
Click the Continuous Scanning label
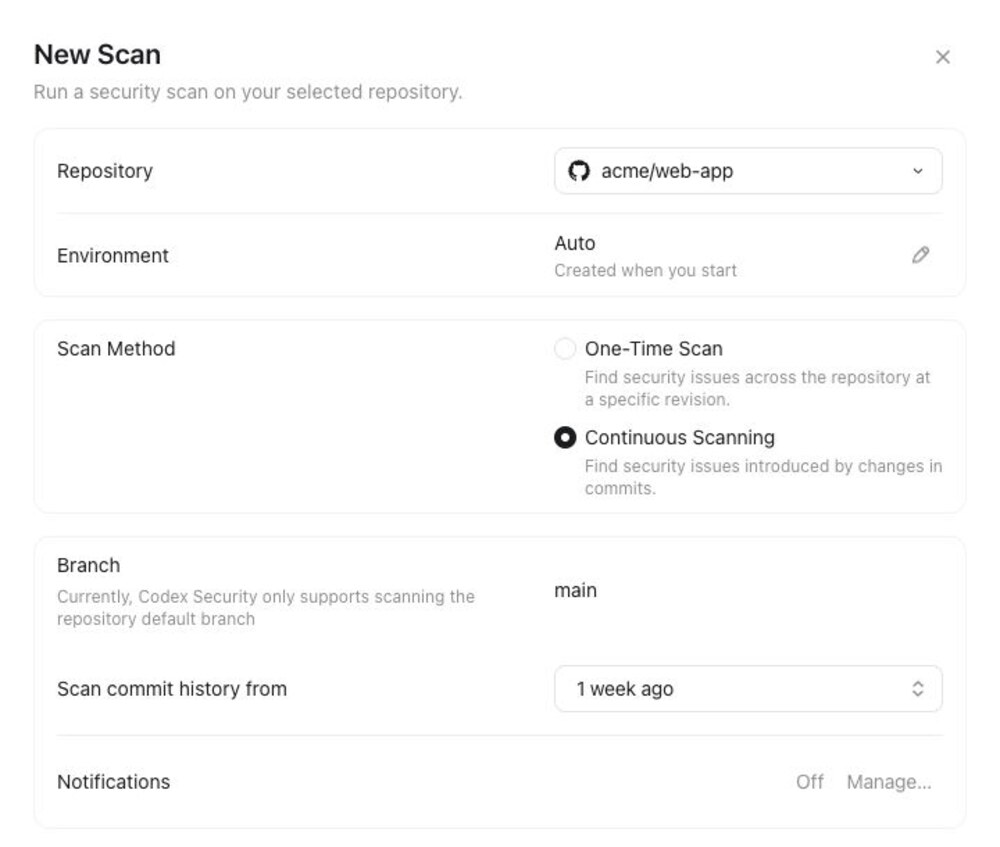click(x=680, y=438)
